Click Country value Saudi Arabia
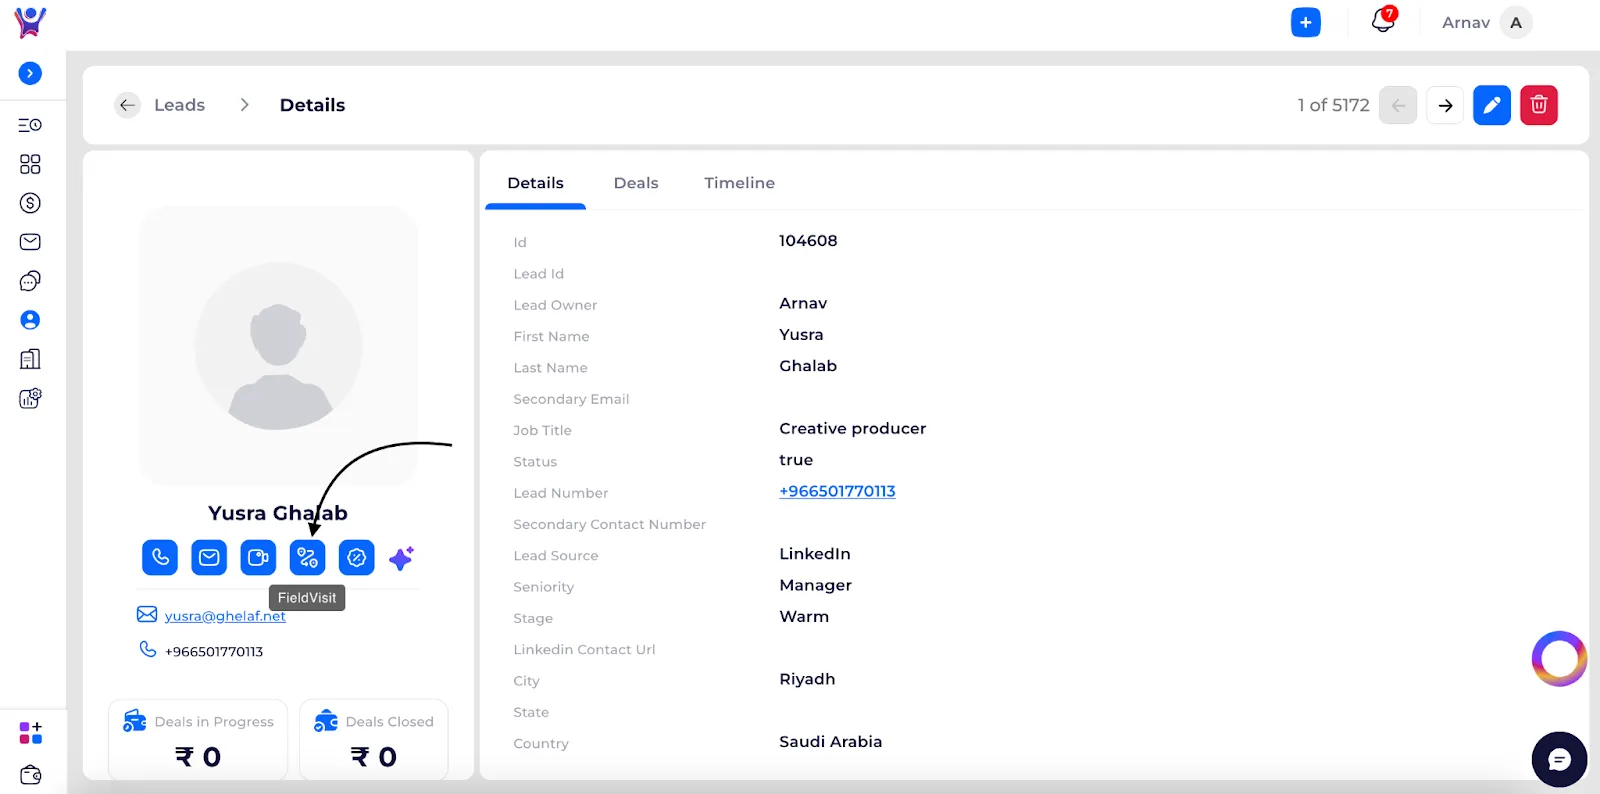 point(830,741)
